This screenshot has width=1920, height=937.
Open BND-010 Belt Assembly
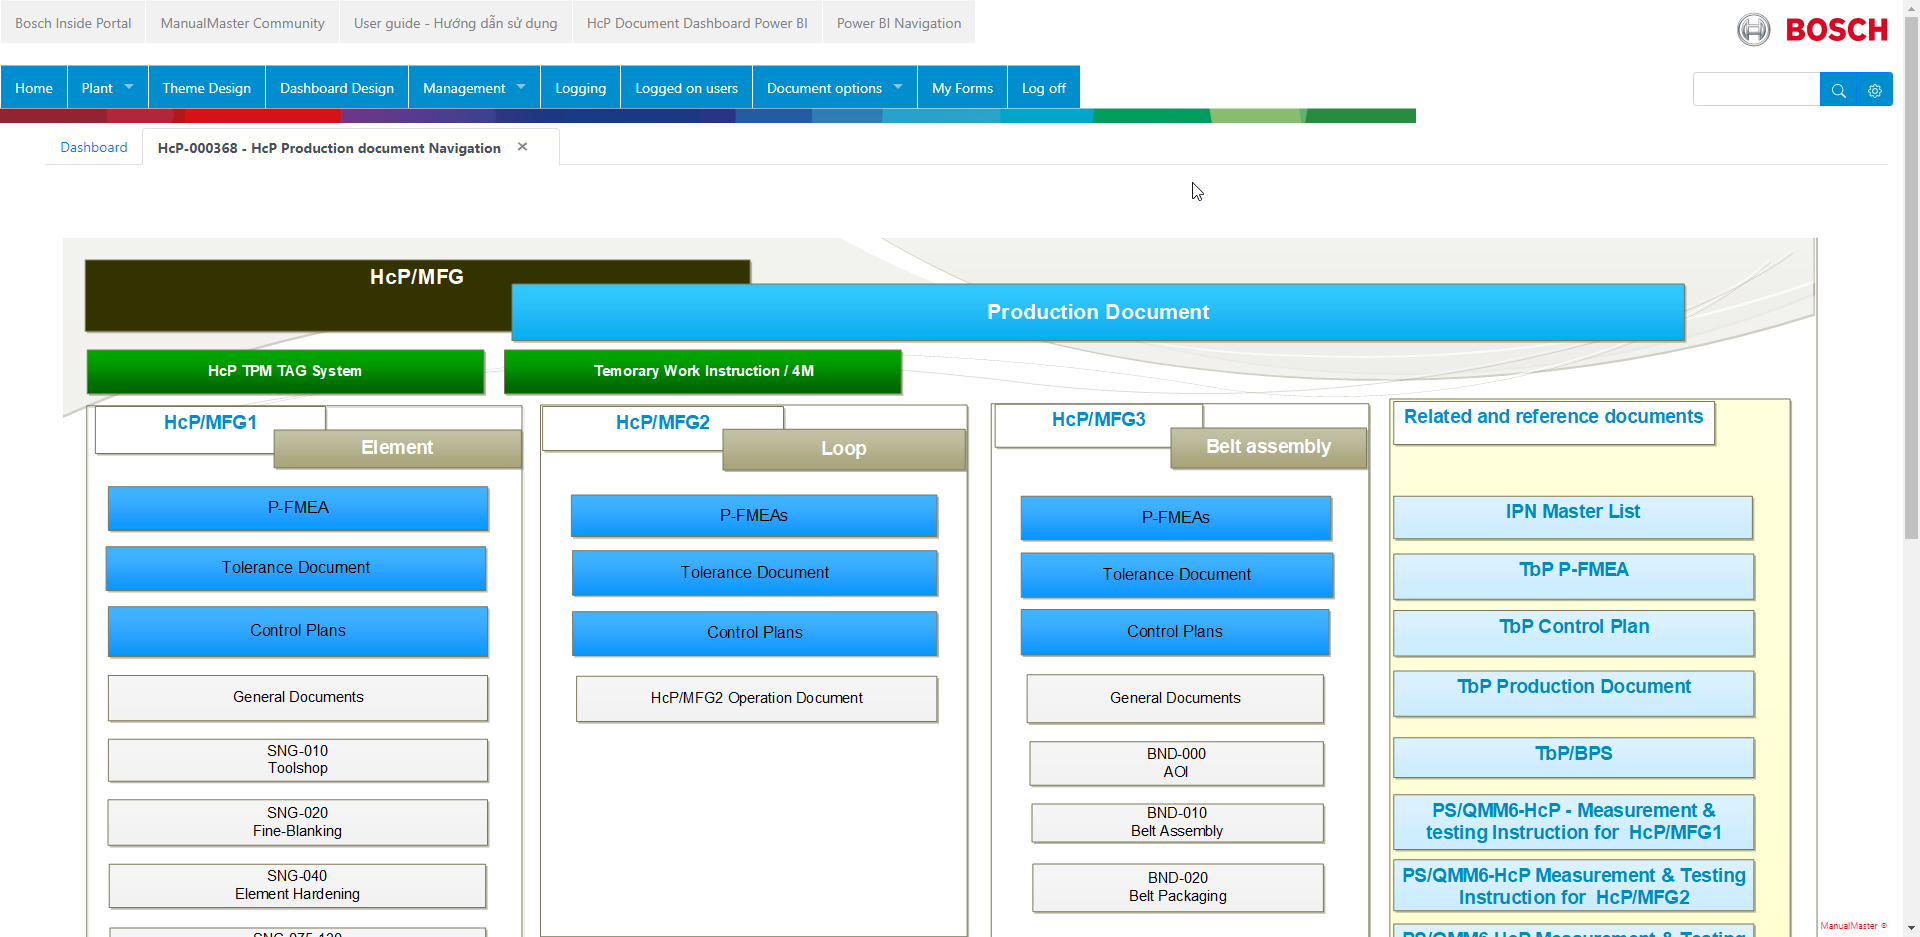pos(1177,822)
